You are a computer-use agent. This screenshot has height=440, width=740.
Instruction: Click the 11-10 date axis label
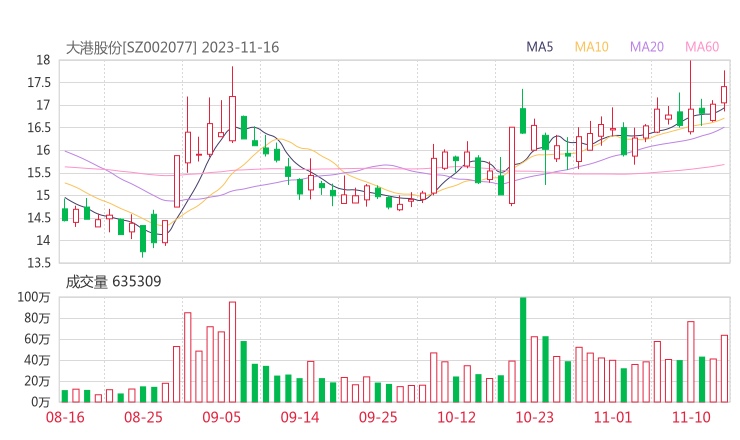[x=691, y=417]
